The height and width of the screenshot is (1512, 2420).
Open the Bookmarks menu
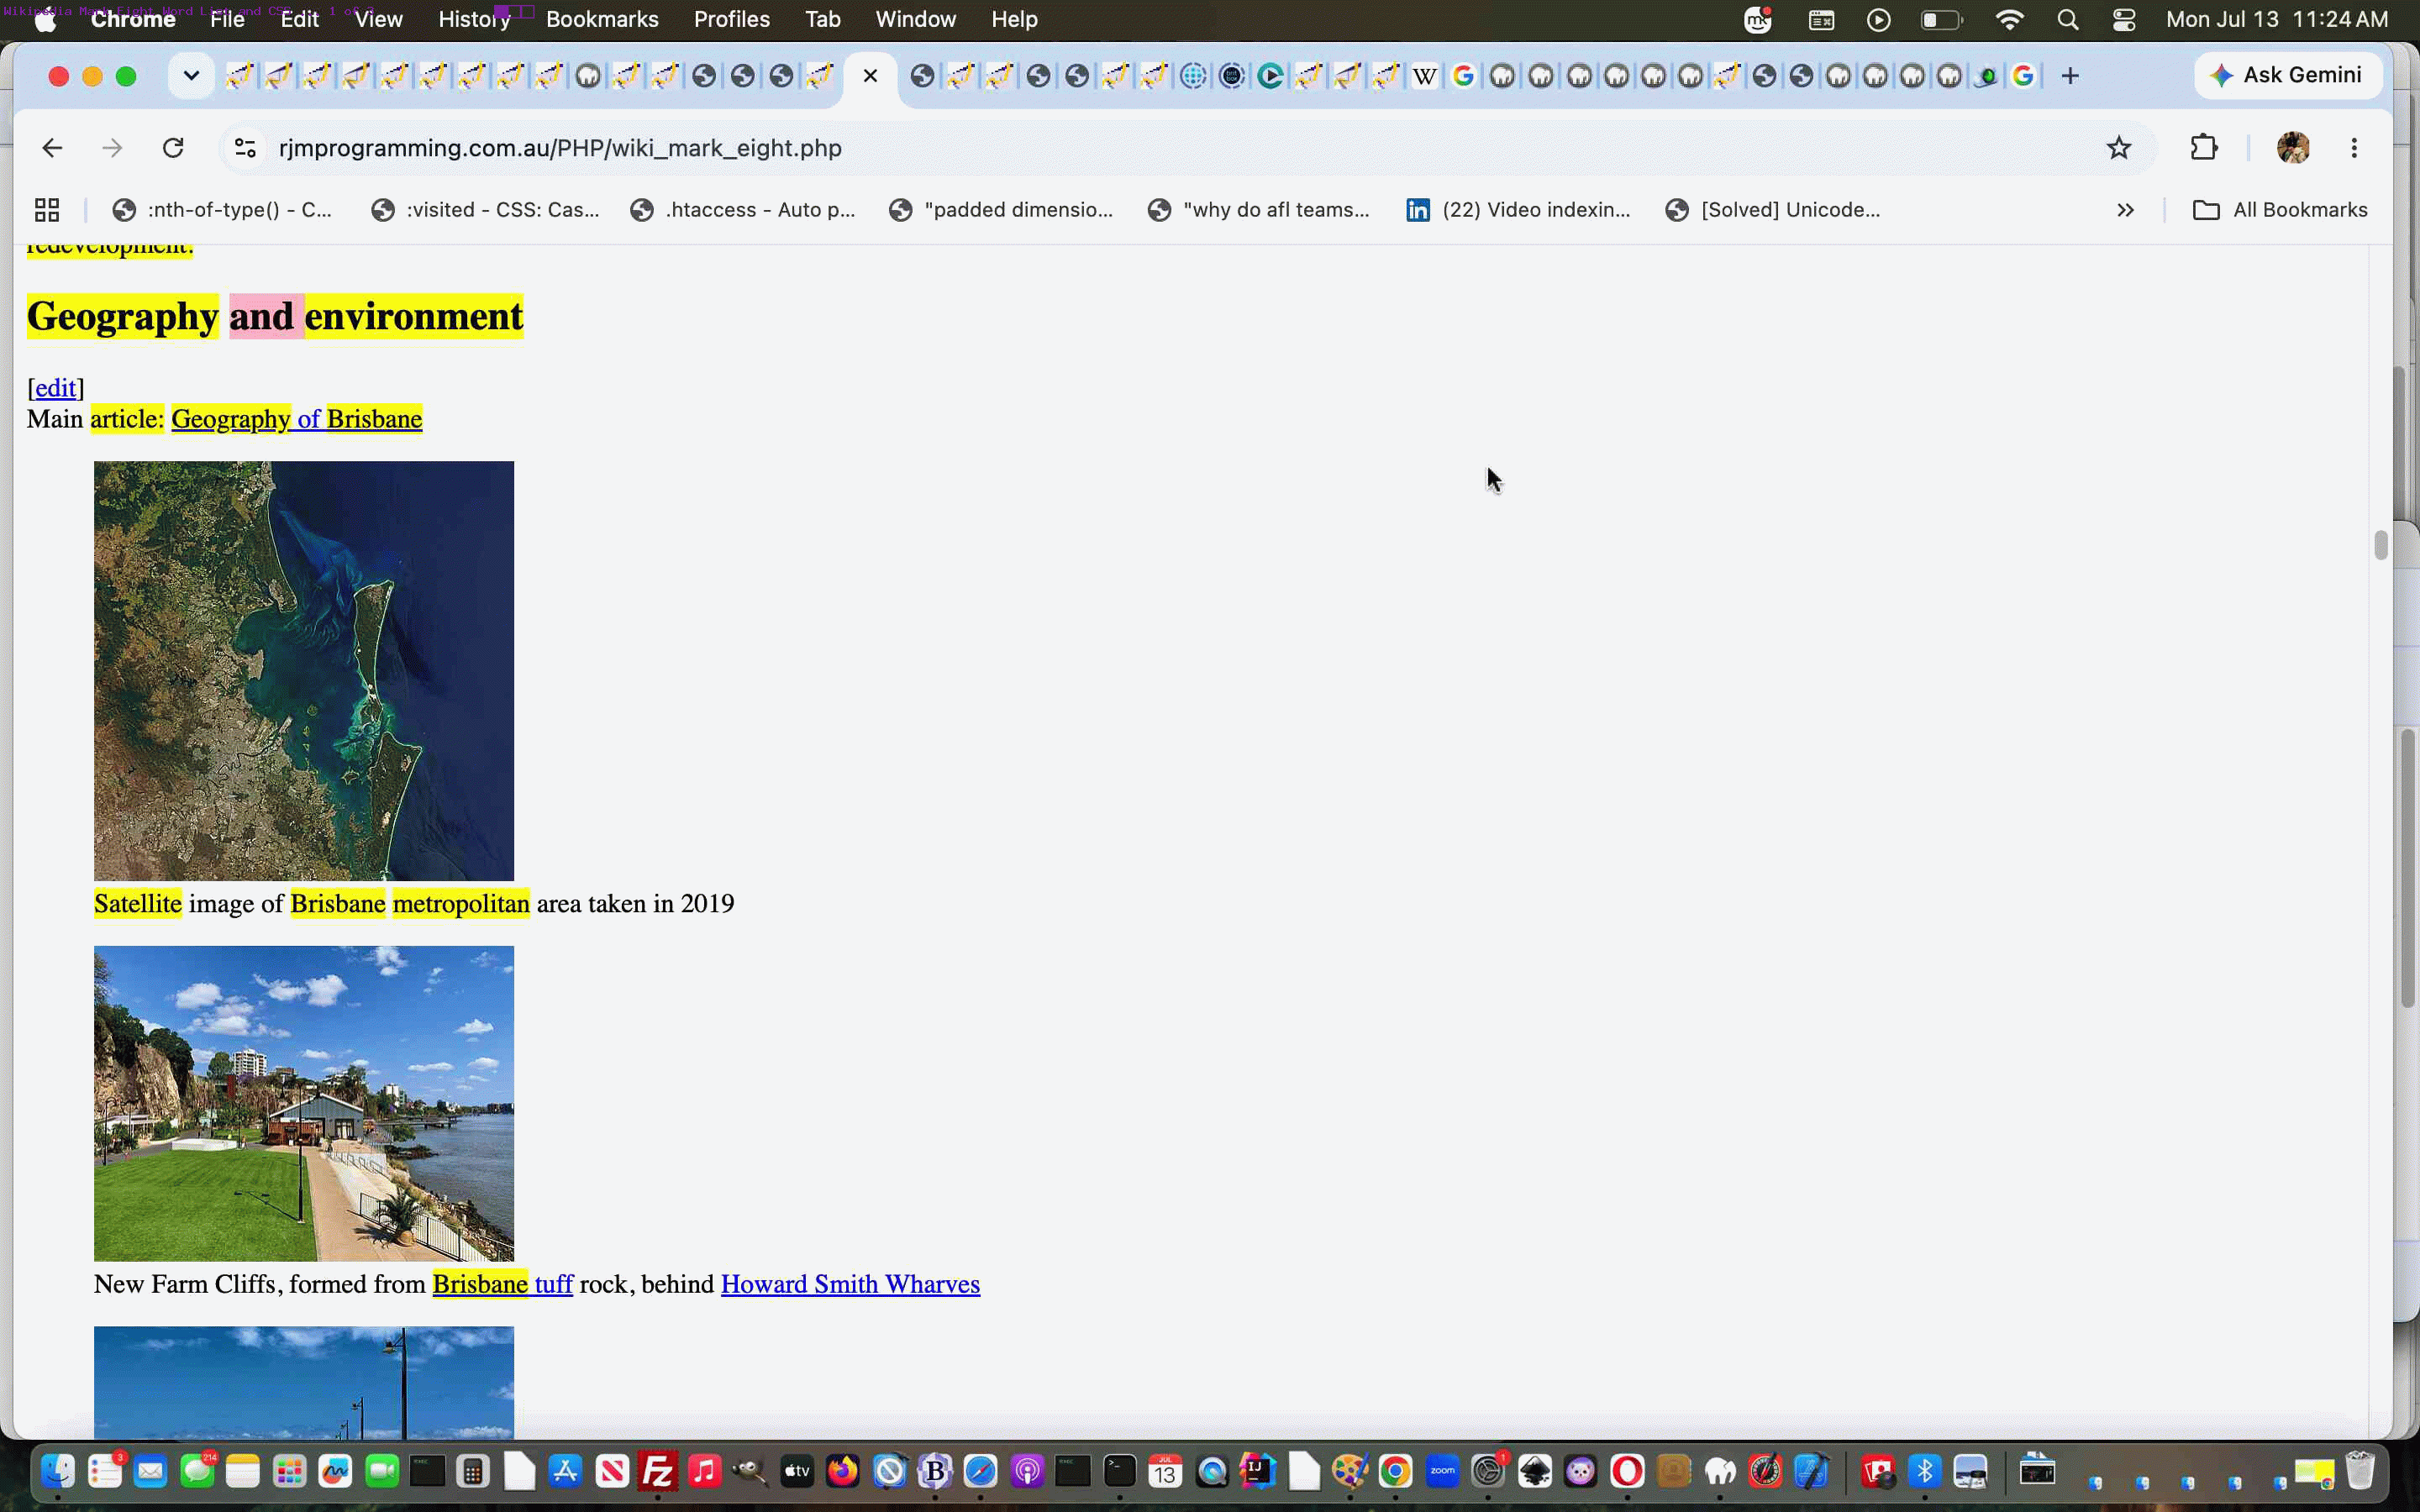[x=602, y=19]
